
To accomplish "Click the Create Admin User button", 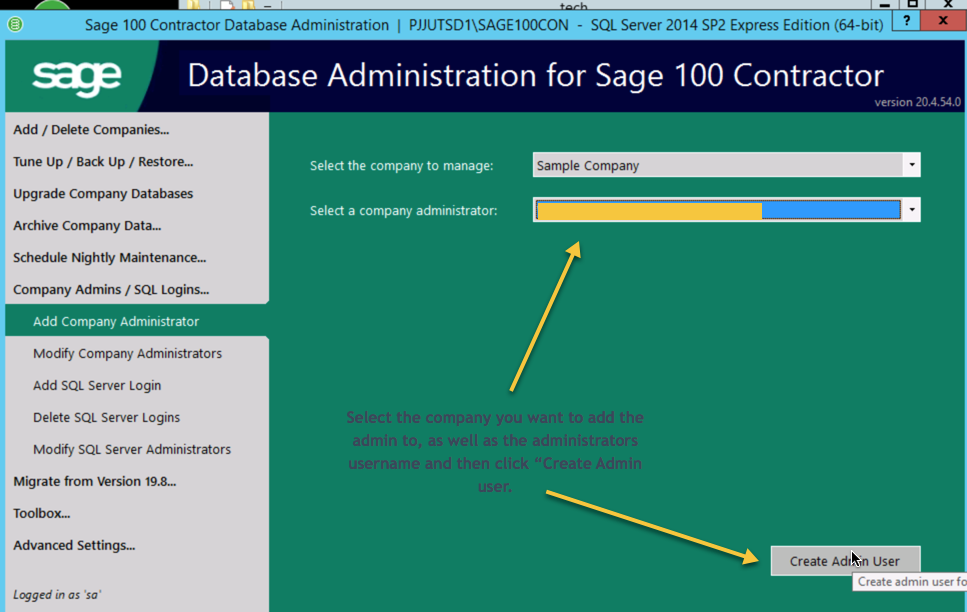I will (x=846, y=561).
